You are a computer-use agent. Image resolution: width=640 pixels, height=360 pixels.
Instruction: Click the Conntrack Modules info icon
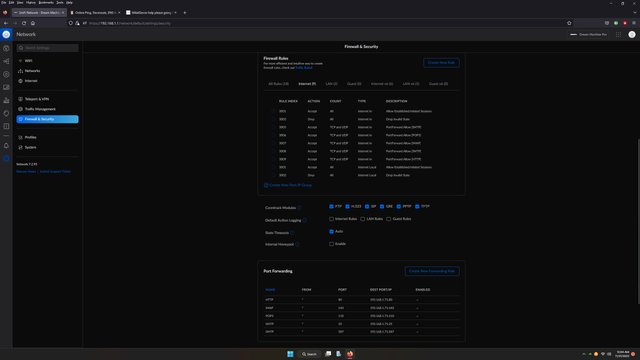pos(299,208)
